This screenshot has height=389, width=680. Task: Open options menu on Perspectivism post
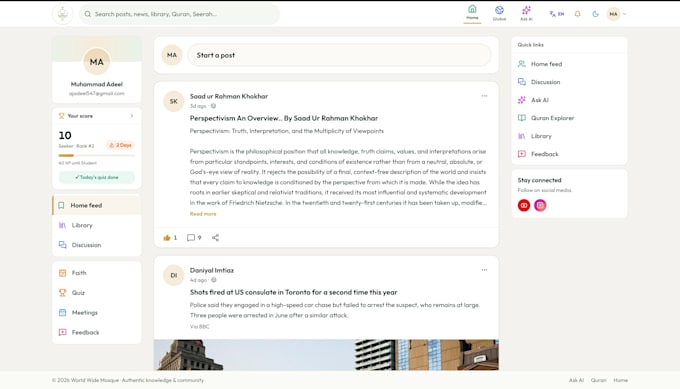(484, 96)
